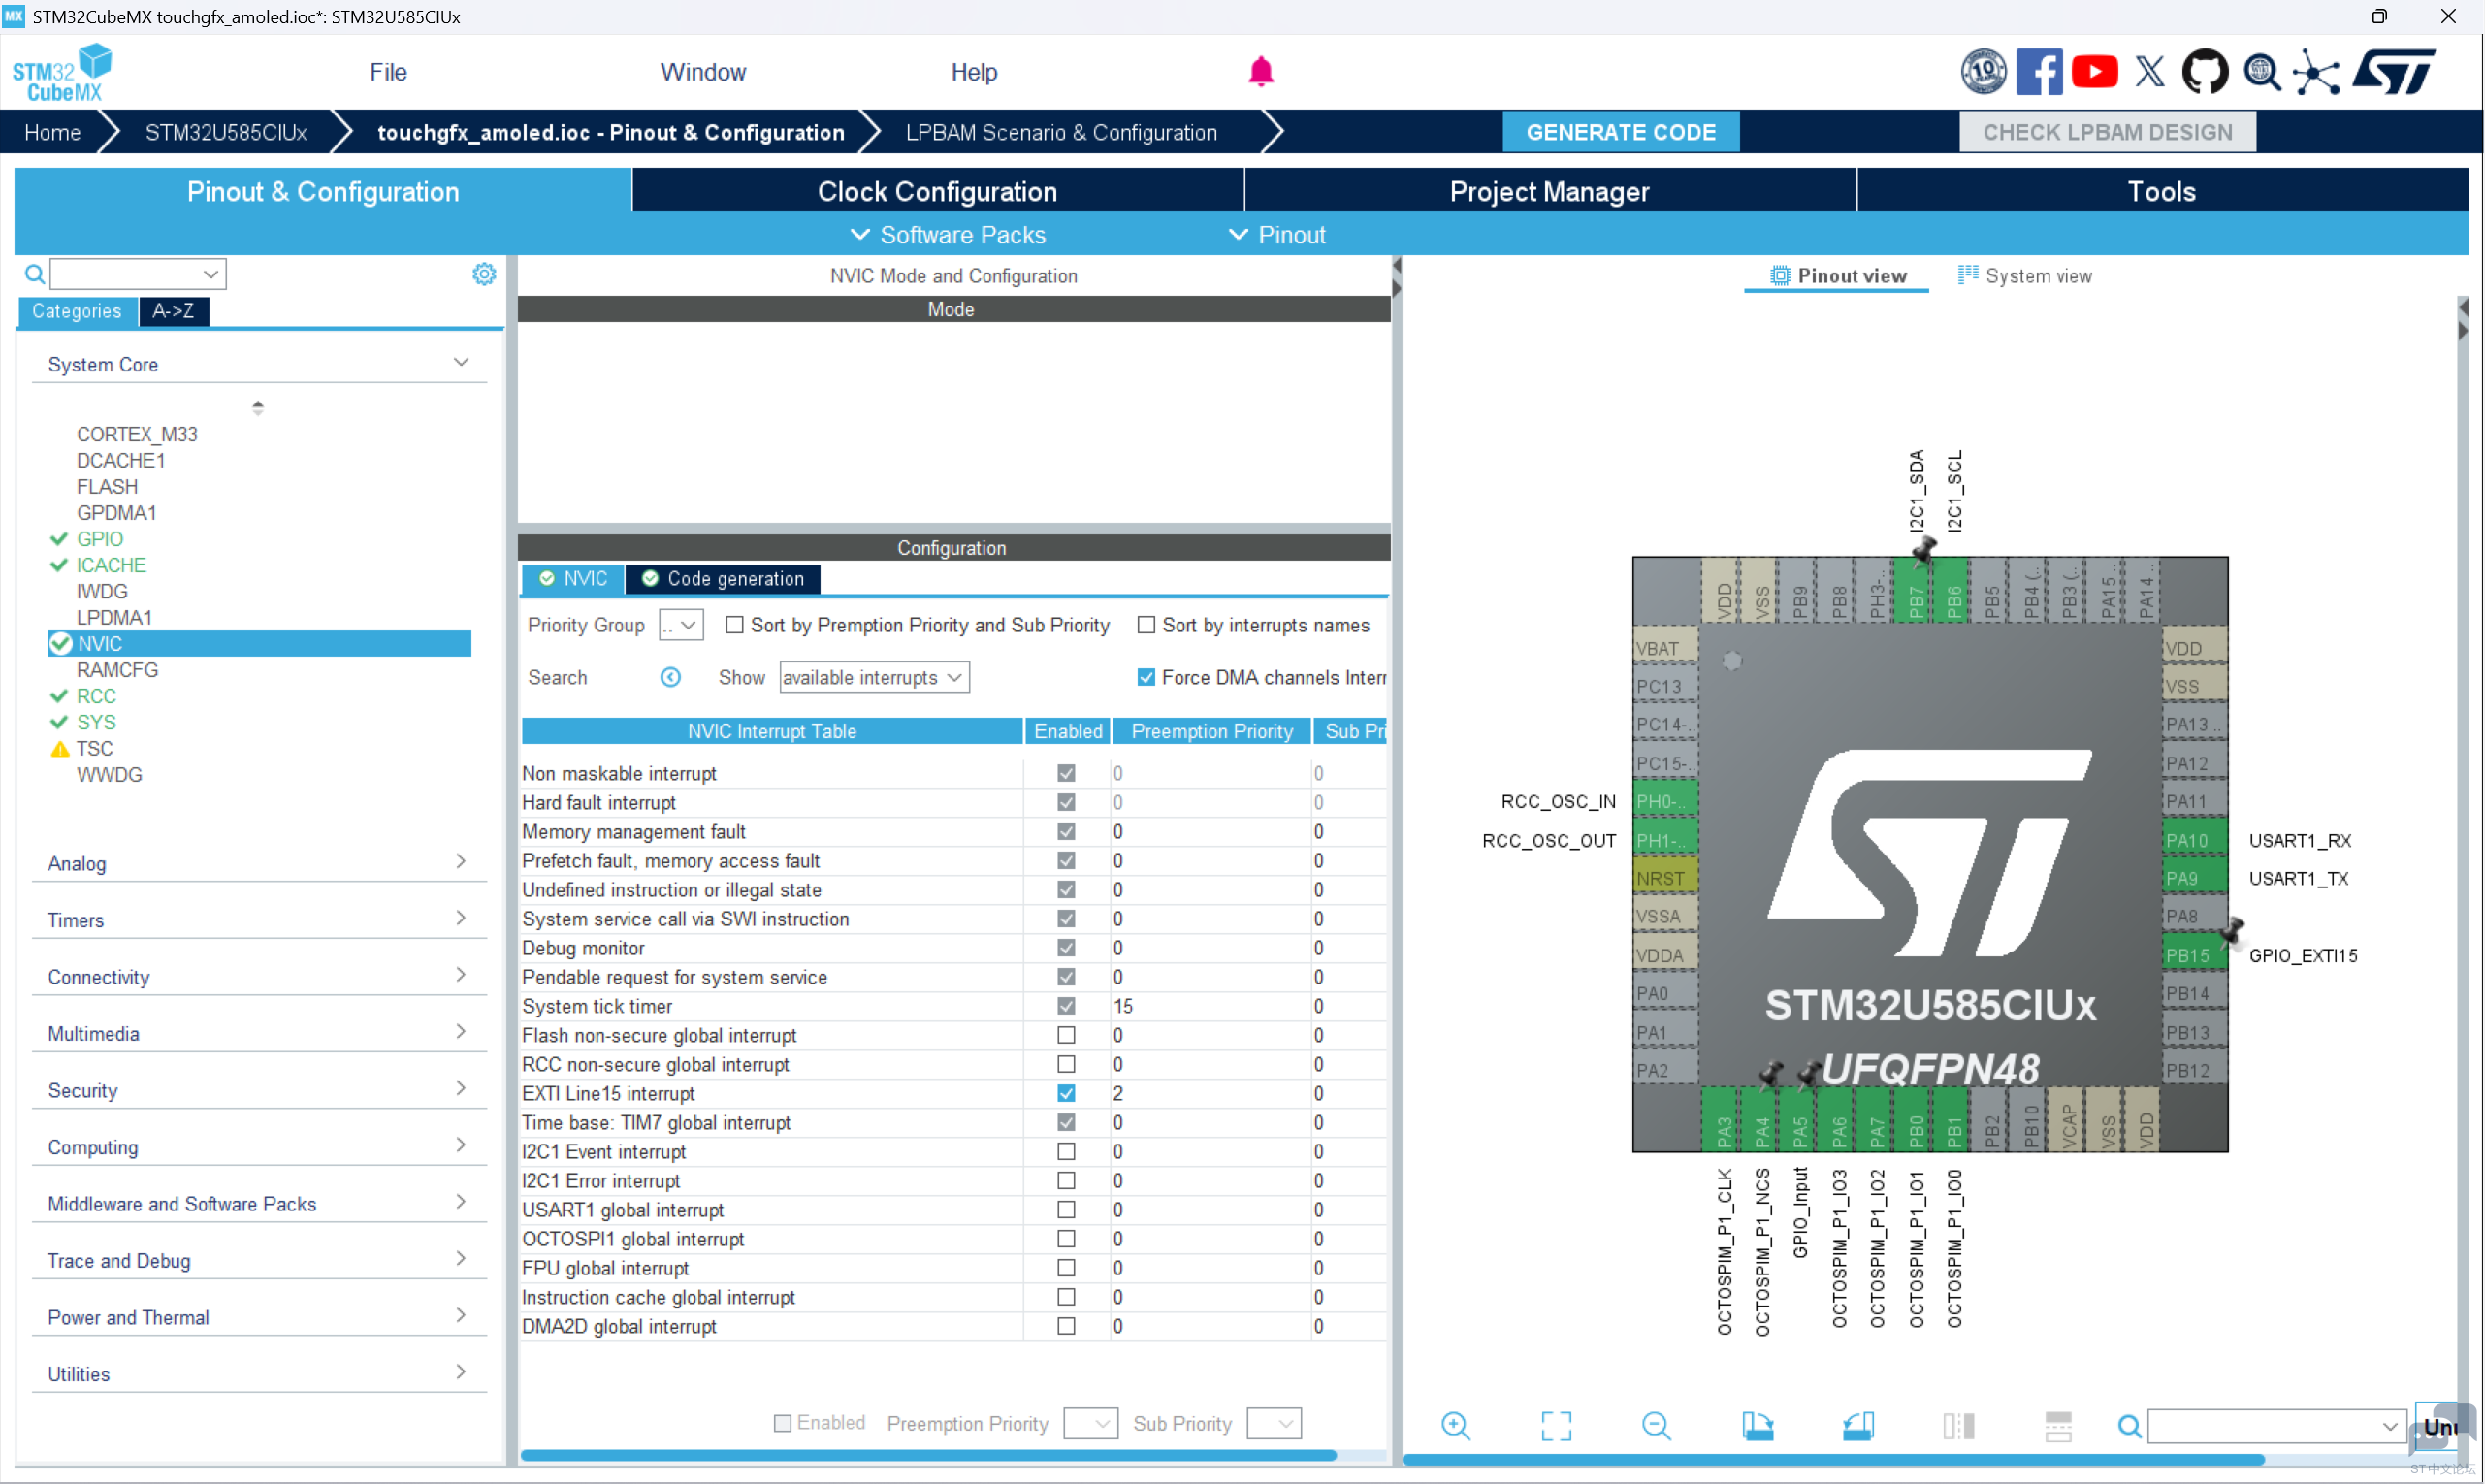2485x1484 pixels.
Task: Enable sort by preemption and sub priority
Action: click(x=734, y=625)
